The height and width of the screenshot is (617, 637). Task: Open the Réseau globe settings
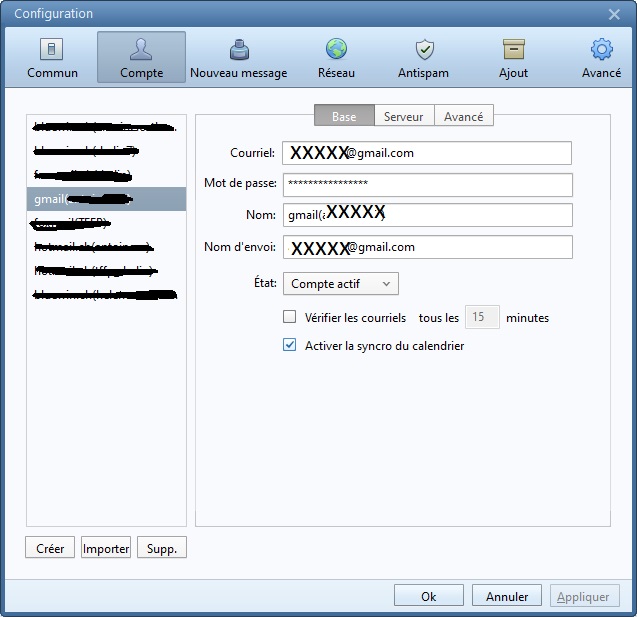[x=336, y=58]
